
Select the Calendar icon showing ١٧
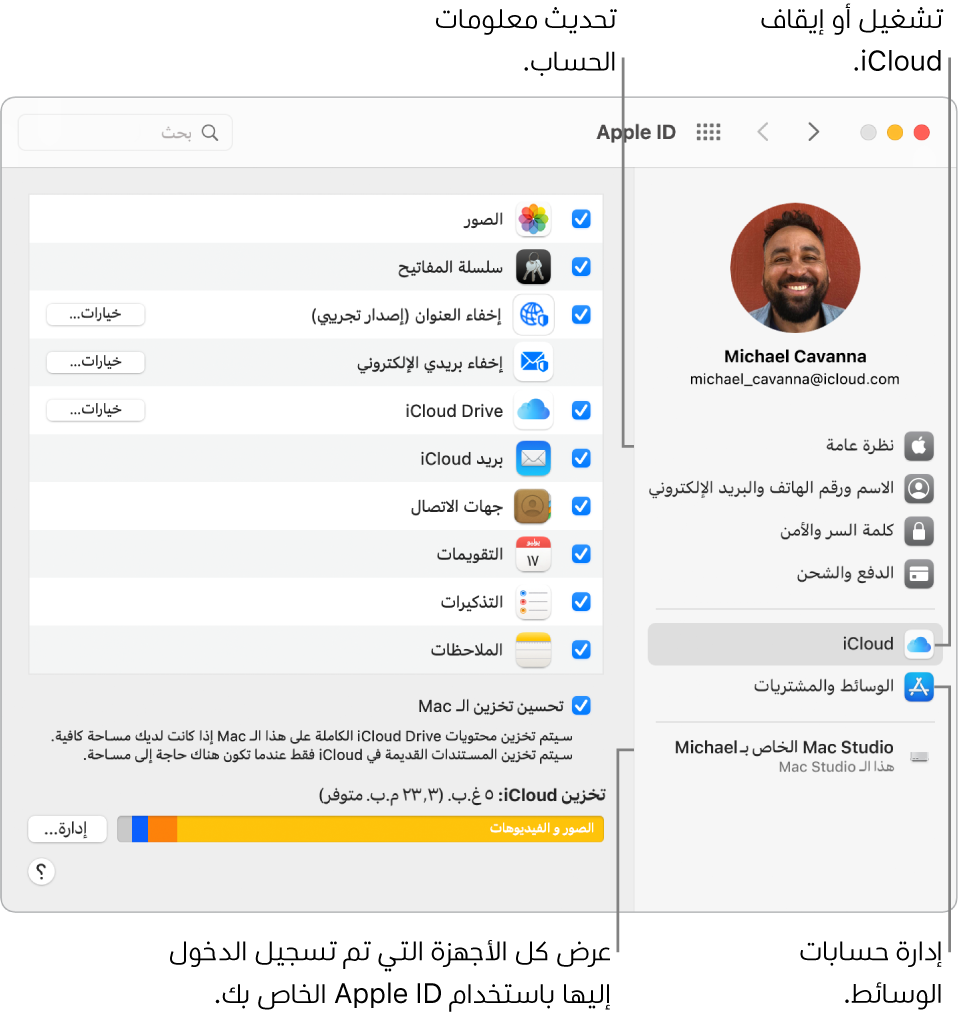pyautogui.click(x=533, y=554)
